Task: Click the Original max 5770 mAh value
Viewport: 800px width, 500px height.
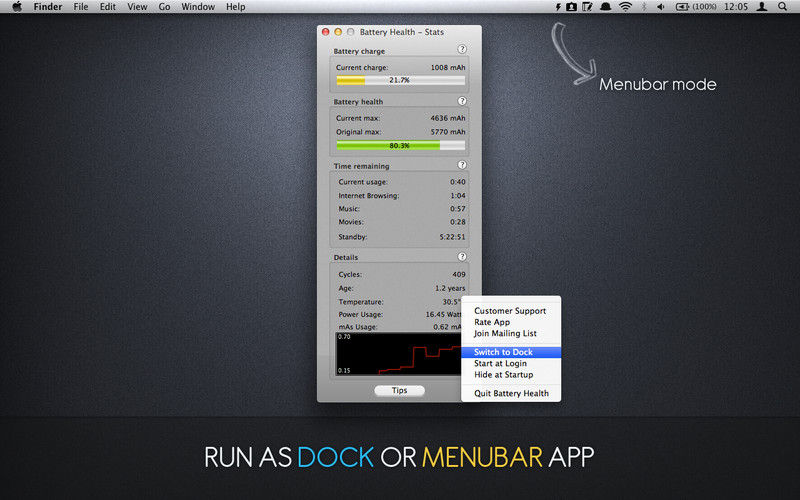Action: click(x=448, y=132)
